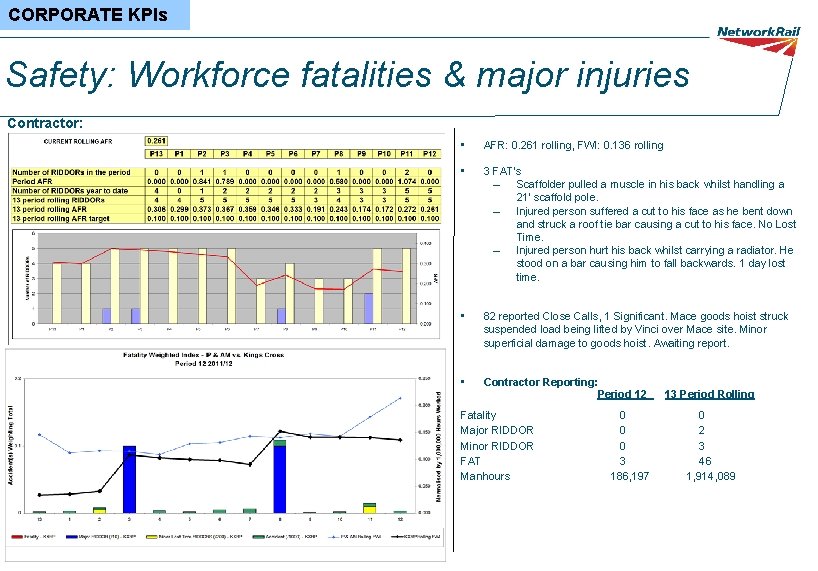
Task: Click the Contractor: section heading
Action: (x=45, y=123)
